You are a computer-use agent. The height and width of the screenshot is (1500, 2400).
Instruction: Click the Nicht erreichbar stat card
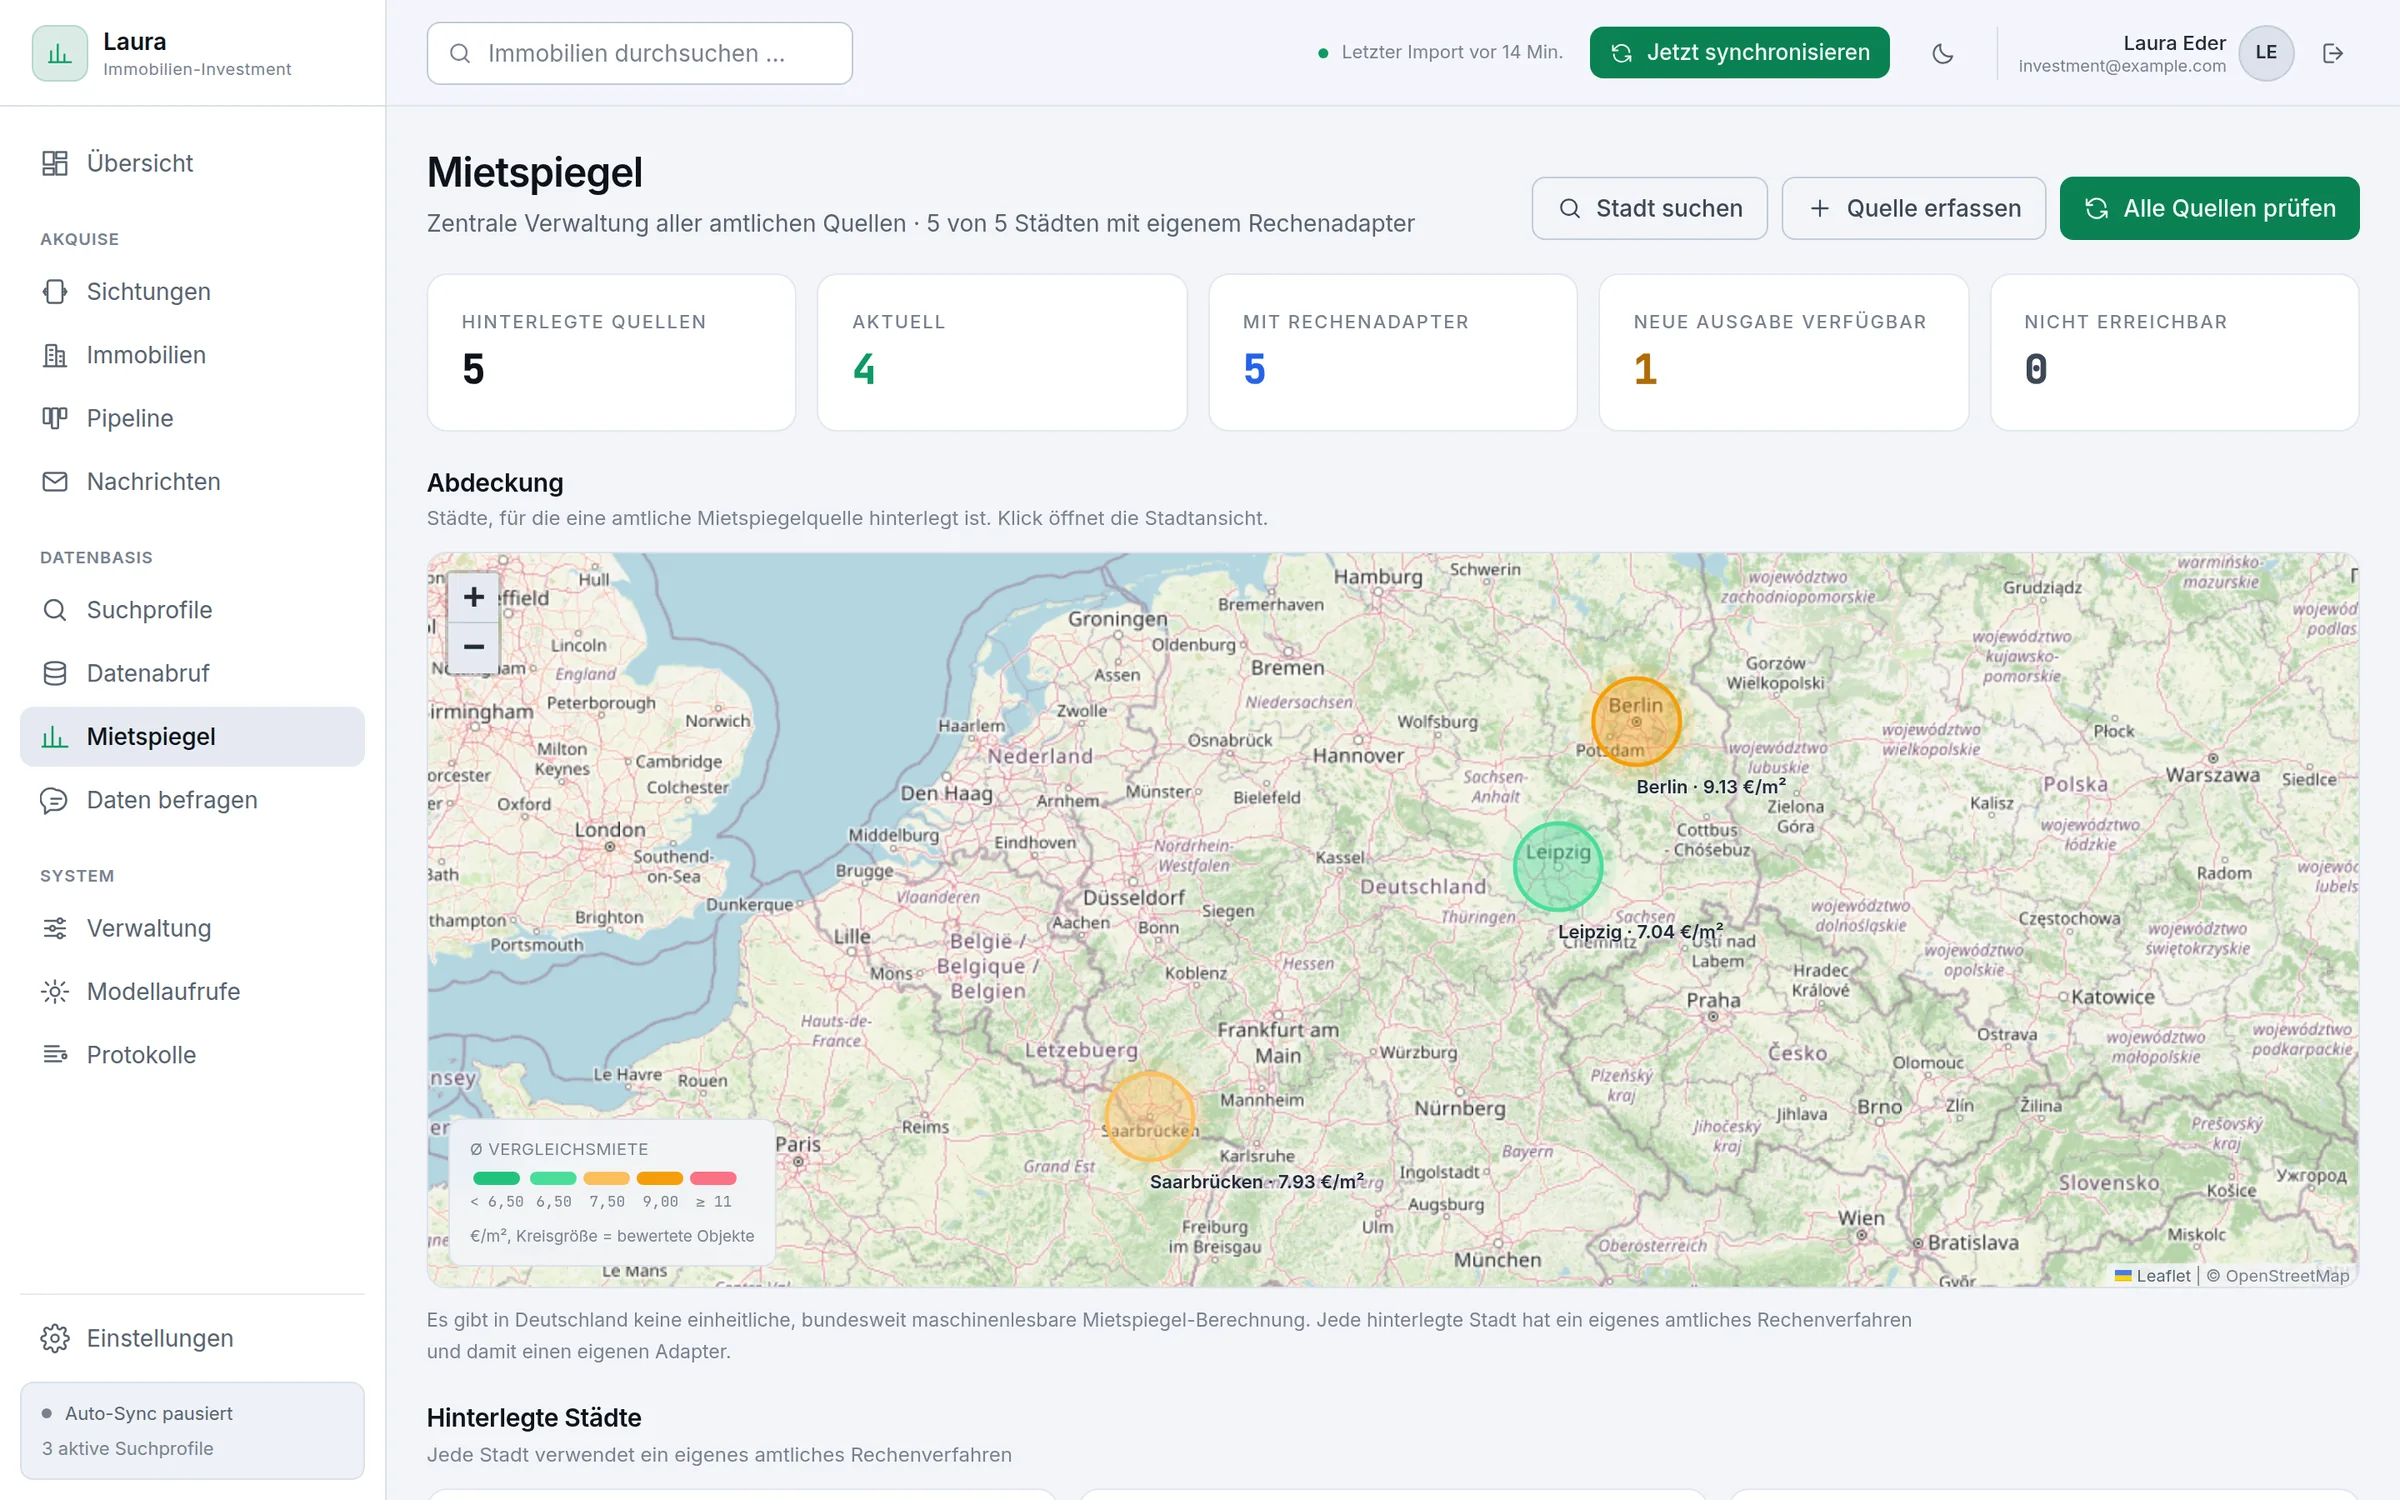(2174, 352)
